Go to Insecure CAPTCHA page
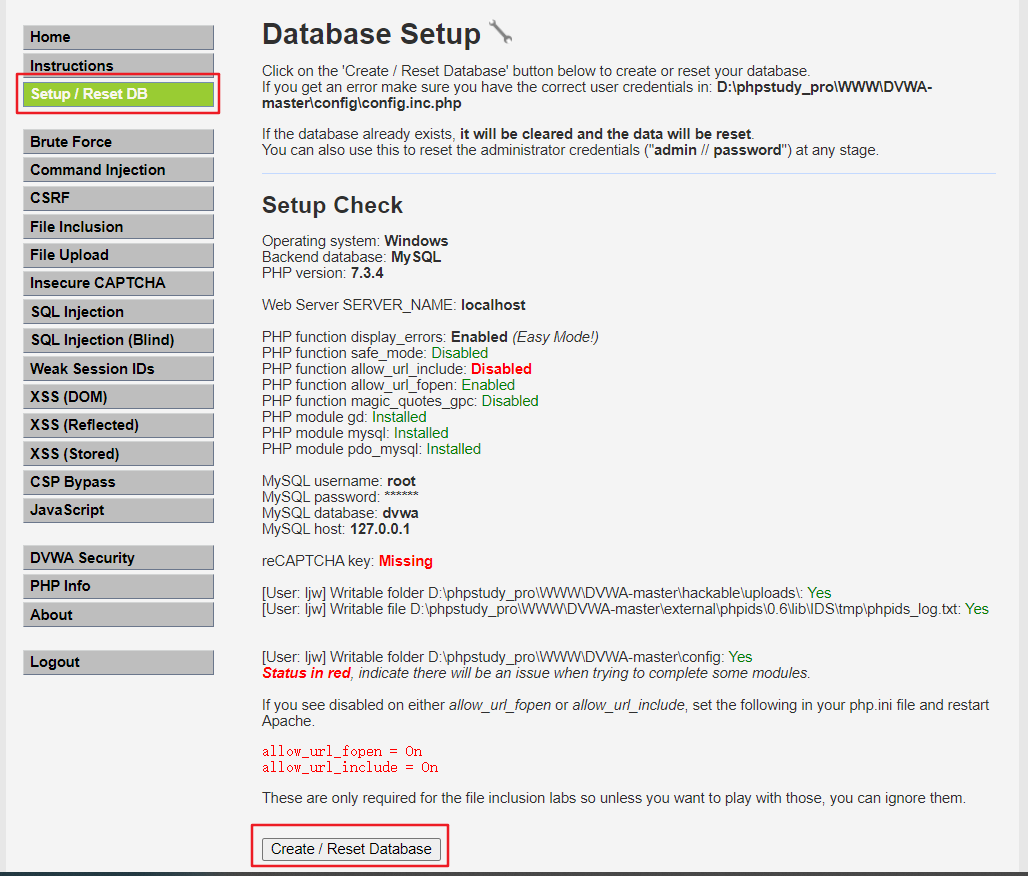The image size is (1028, 876). [x=118, y=283]
